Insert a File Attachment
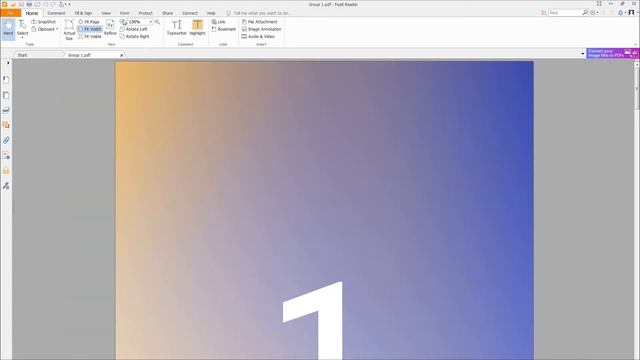The width and height of the screenshot is (640, 360). pyautogui.click(x=260, y=22)
